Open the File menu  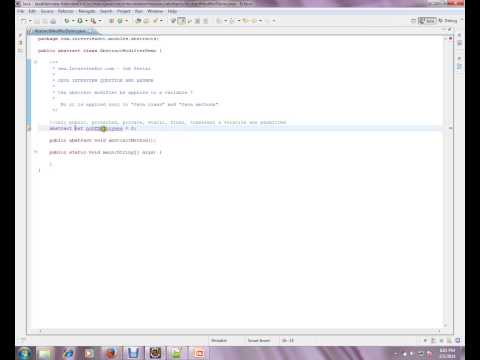coord(21,11)
